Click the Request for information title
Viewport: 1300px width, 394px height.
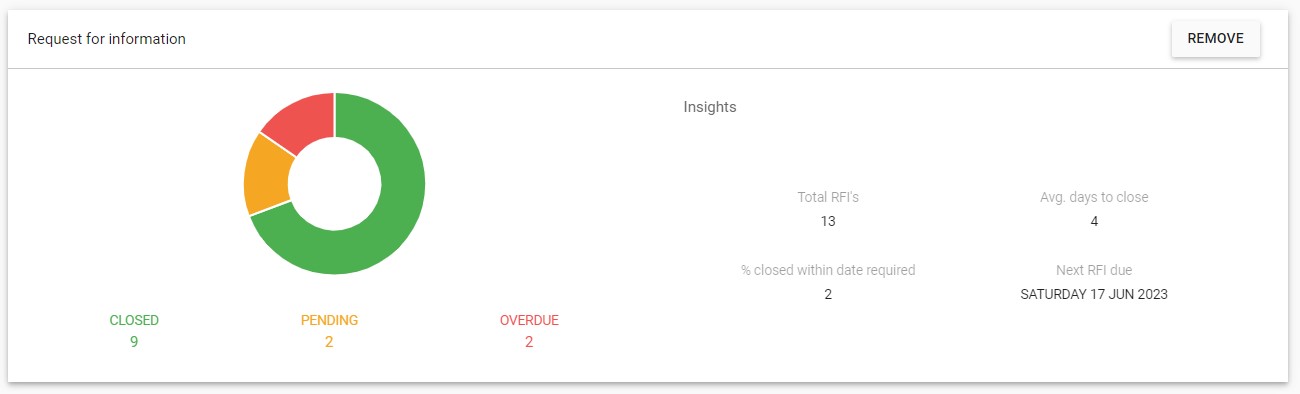(x=107, y=39)
